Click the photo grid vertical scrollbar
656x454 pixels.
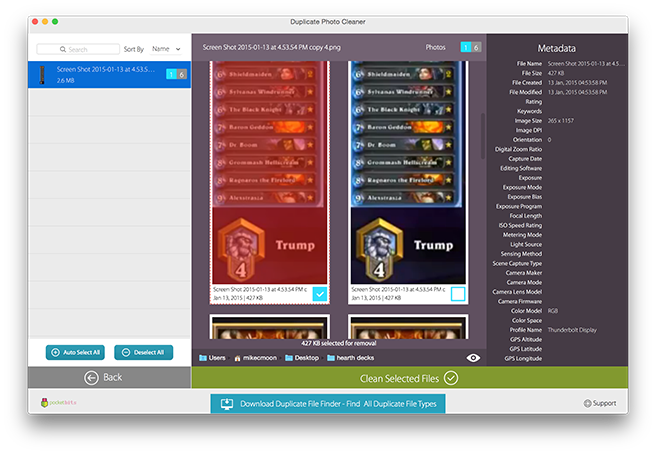482,136
